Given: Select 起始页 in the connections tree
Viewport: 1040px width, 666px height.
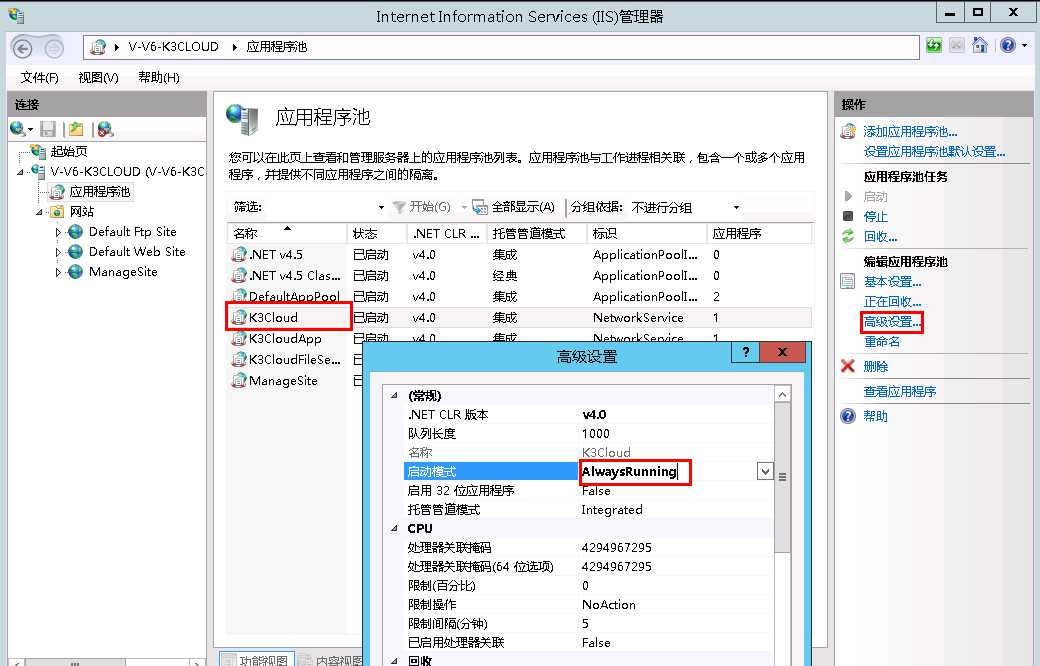Looking at the screenshot, I should coord(69,151).
